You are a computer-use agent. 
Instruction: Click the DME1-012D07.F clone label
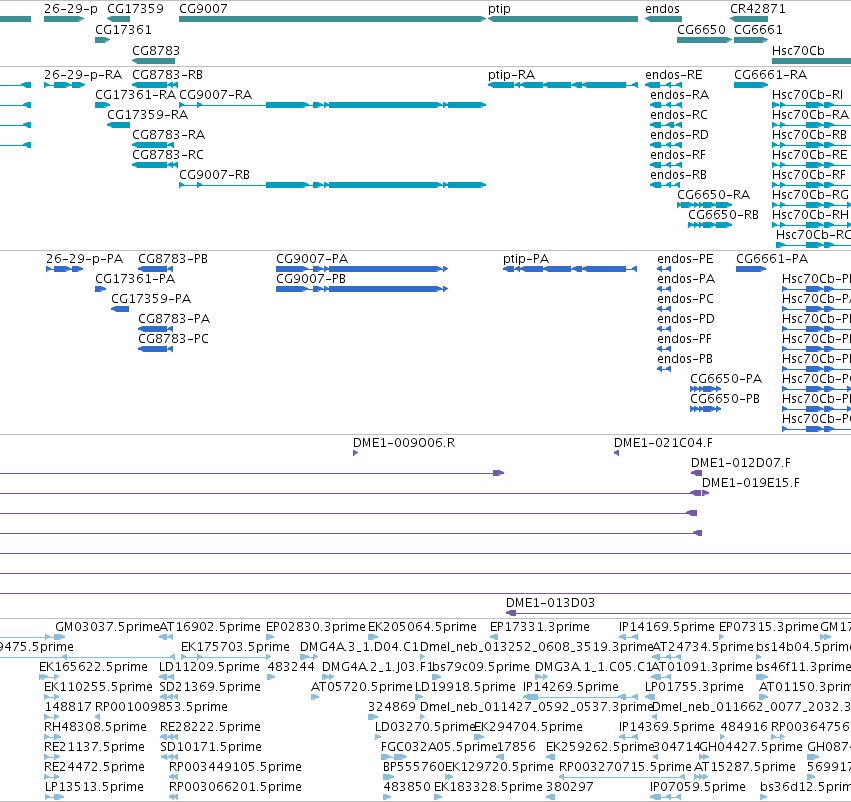[740, 463]
